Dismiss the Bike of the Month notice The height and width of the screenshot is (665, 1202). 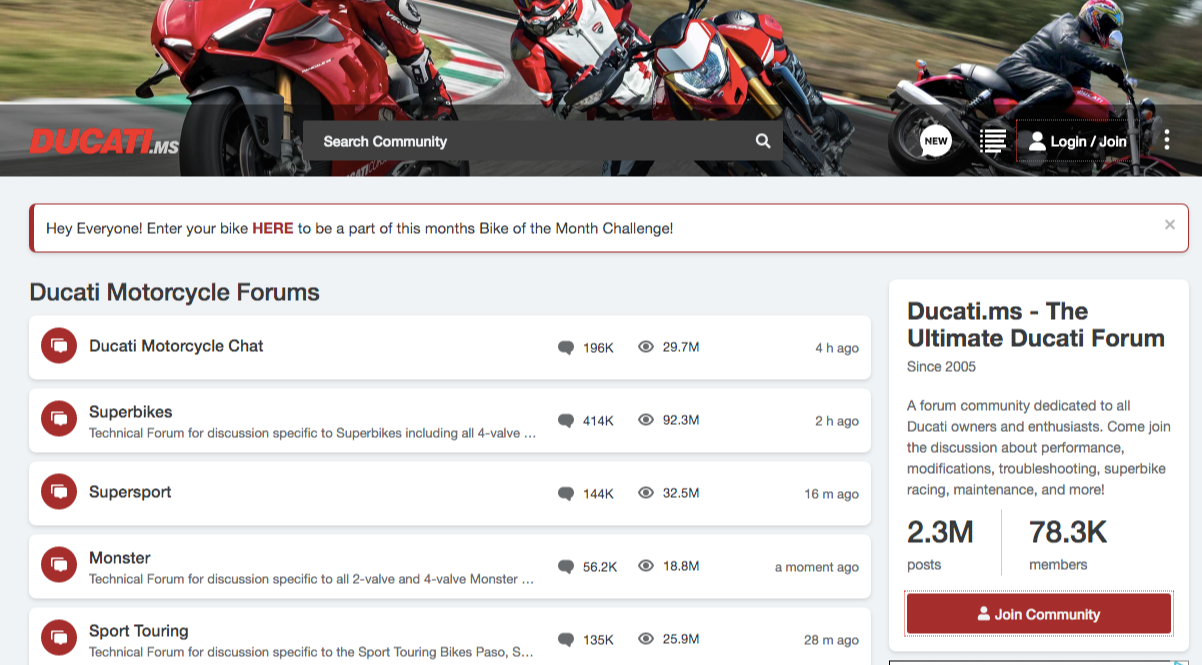(x=1170, y=225)
